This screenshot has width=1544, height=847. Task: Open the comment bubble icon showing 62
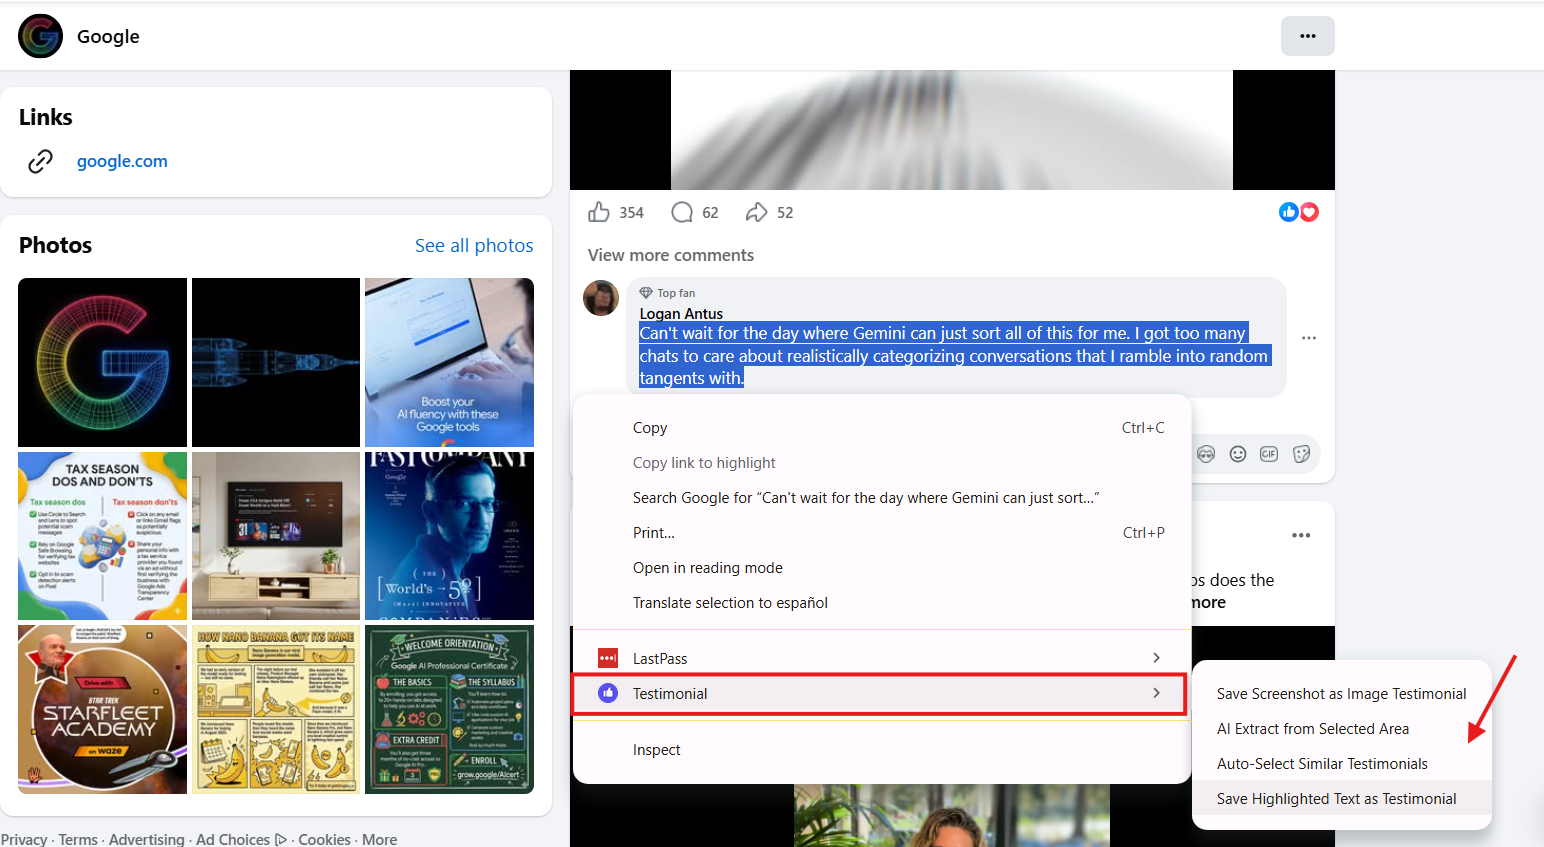point(682,212)
